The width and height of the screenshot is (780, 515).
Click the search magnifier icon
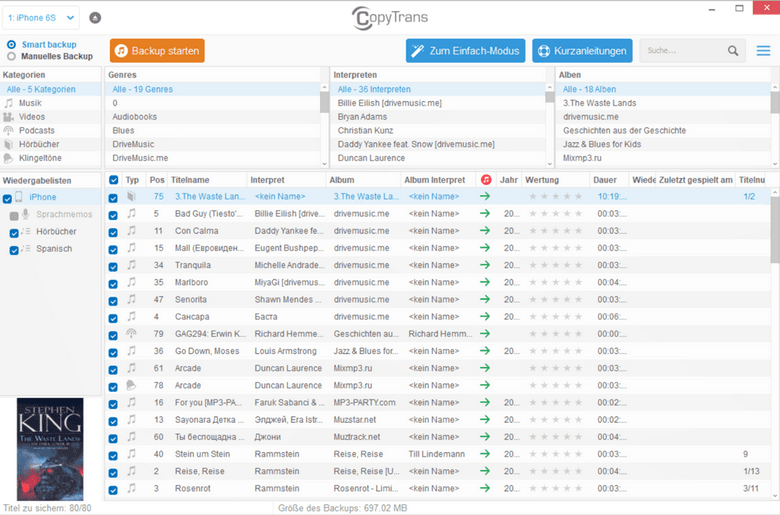point(733,51)
